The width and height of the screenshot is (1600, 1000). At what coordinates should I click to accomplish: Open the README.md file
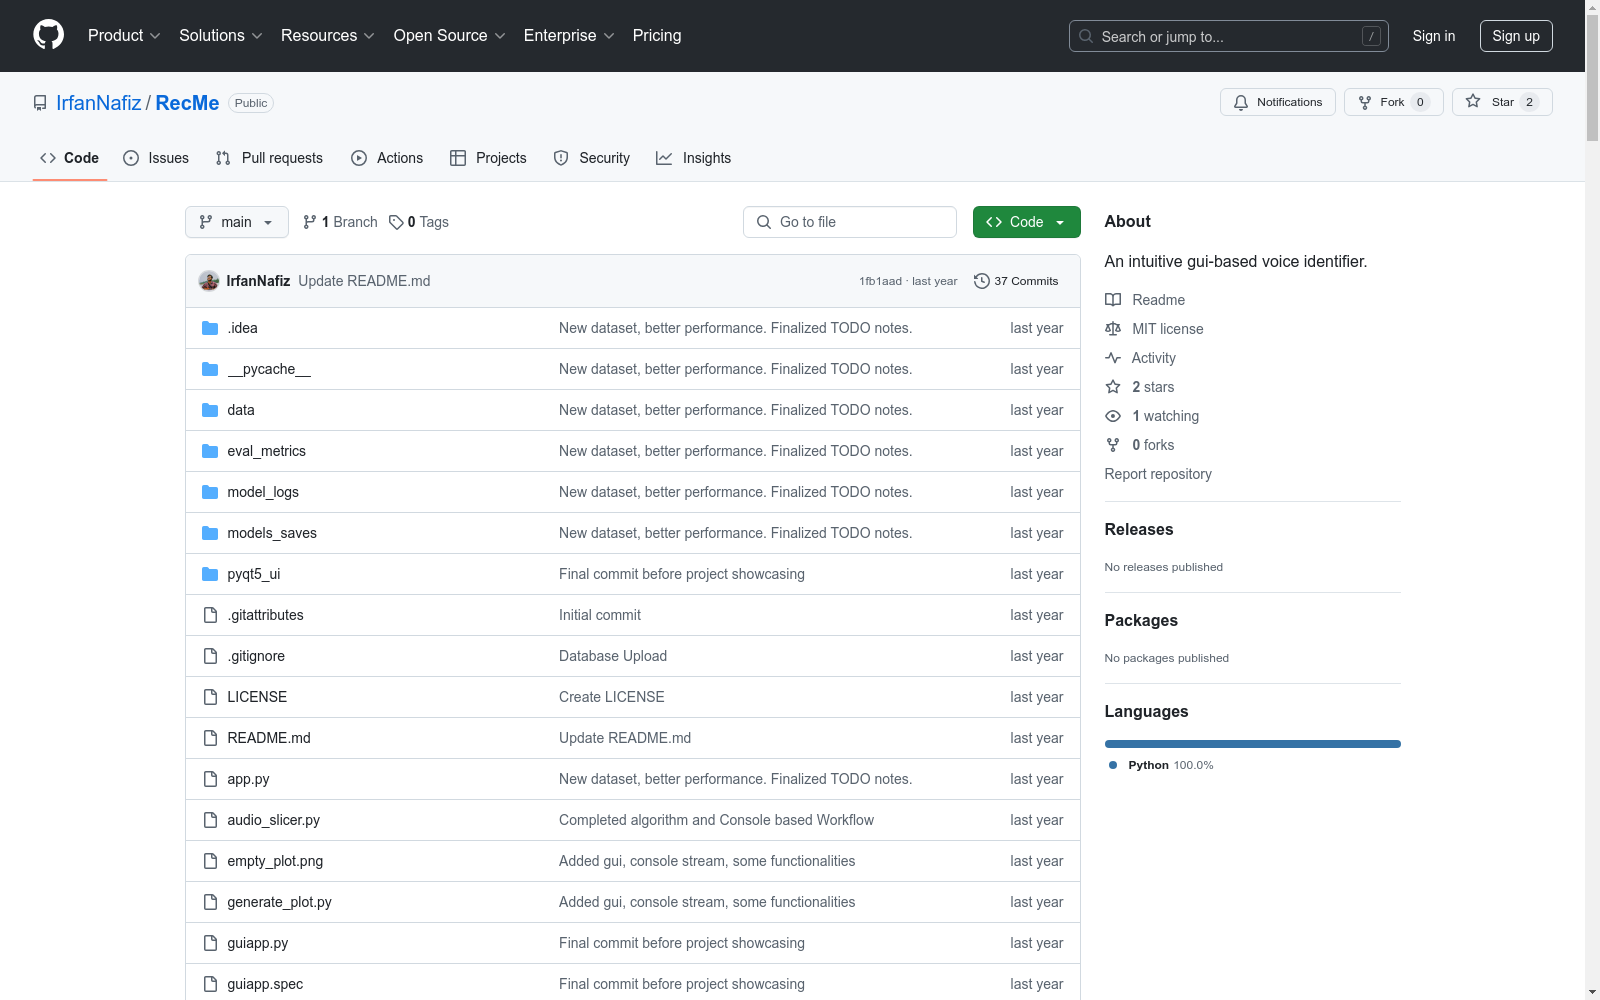click(x=269, y=738)
